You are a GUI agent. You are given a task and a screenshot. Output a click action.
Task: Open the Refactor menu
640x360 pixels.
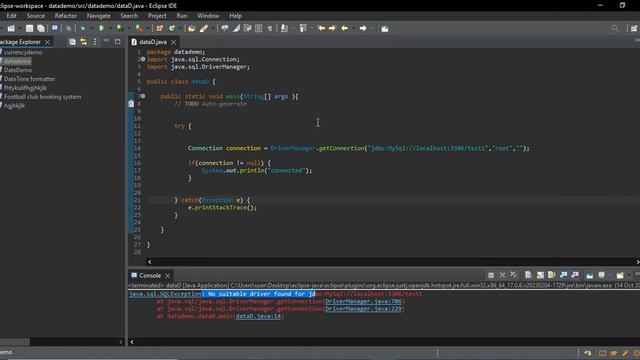tap(66, 16)
